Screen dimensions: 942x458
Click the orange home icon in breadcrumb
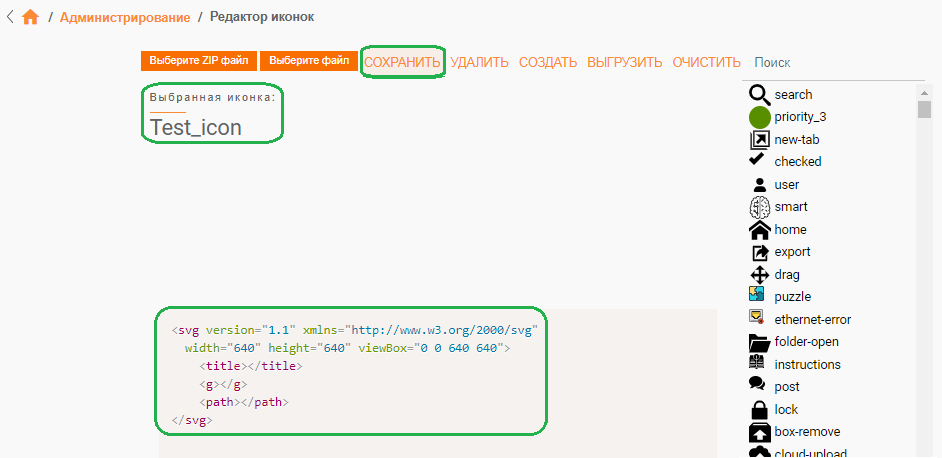(x=30, y=17)
